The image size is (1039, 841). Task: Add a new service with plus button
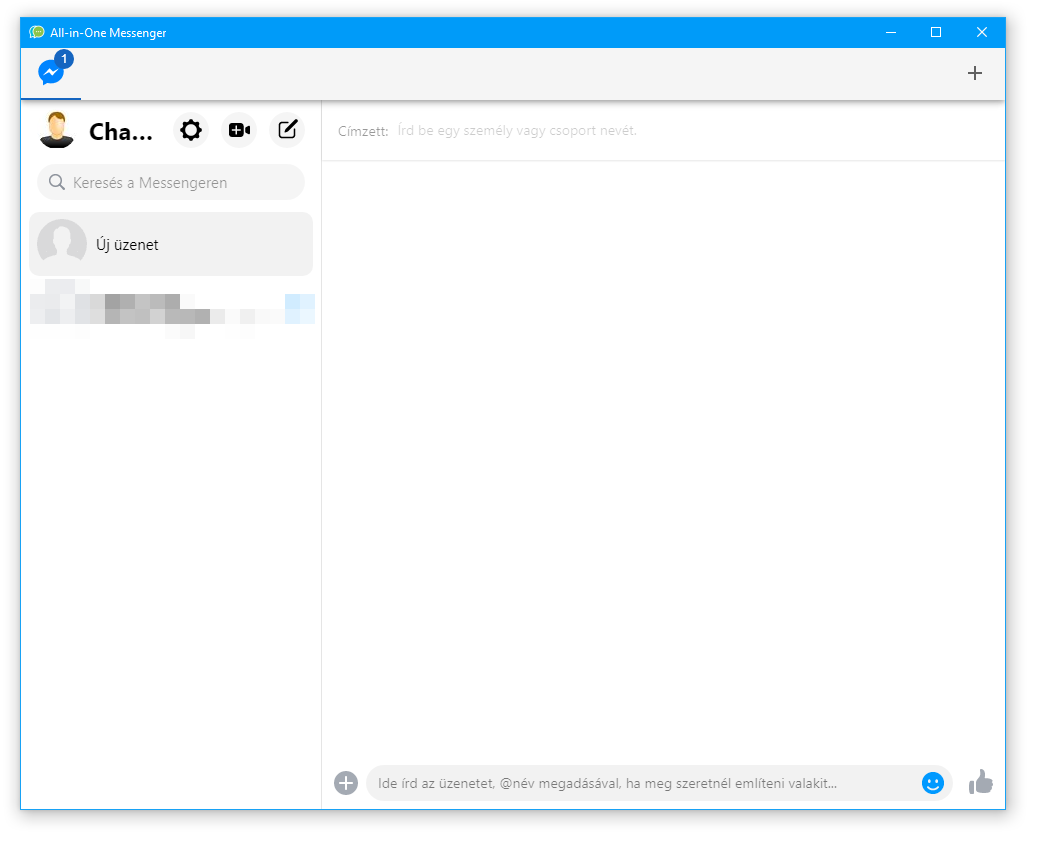[974, 73]
